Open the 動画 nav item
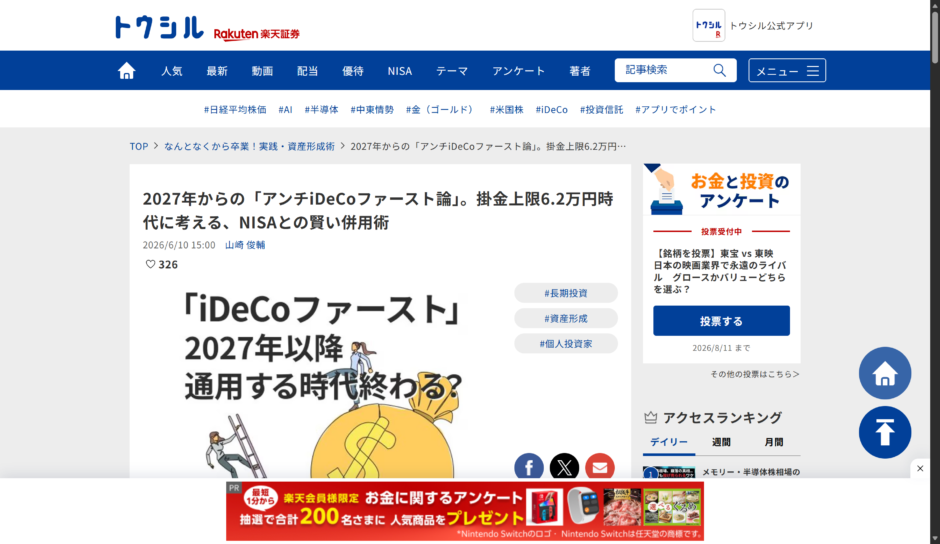Viewport: 940px width, 544px height. (x=262, y=71)
